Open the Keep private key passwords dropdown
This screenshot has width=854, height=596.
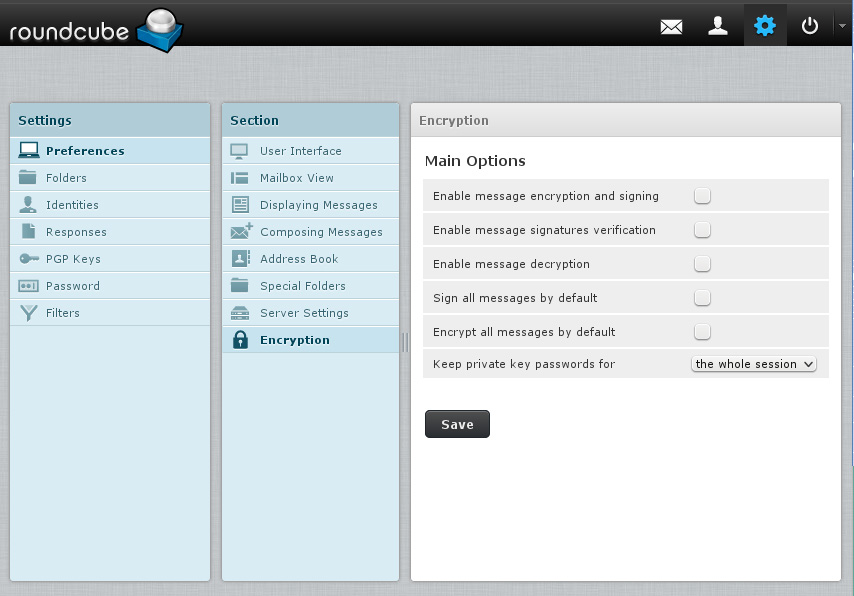754,364
